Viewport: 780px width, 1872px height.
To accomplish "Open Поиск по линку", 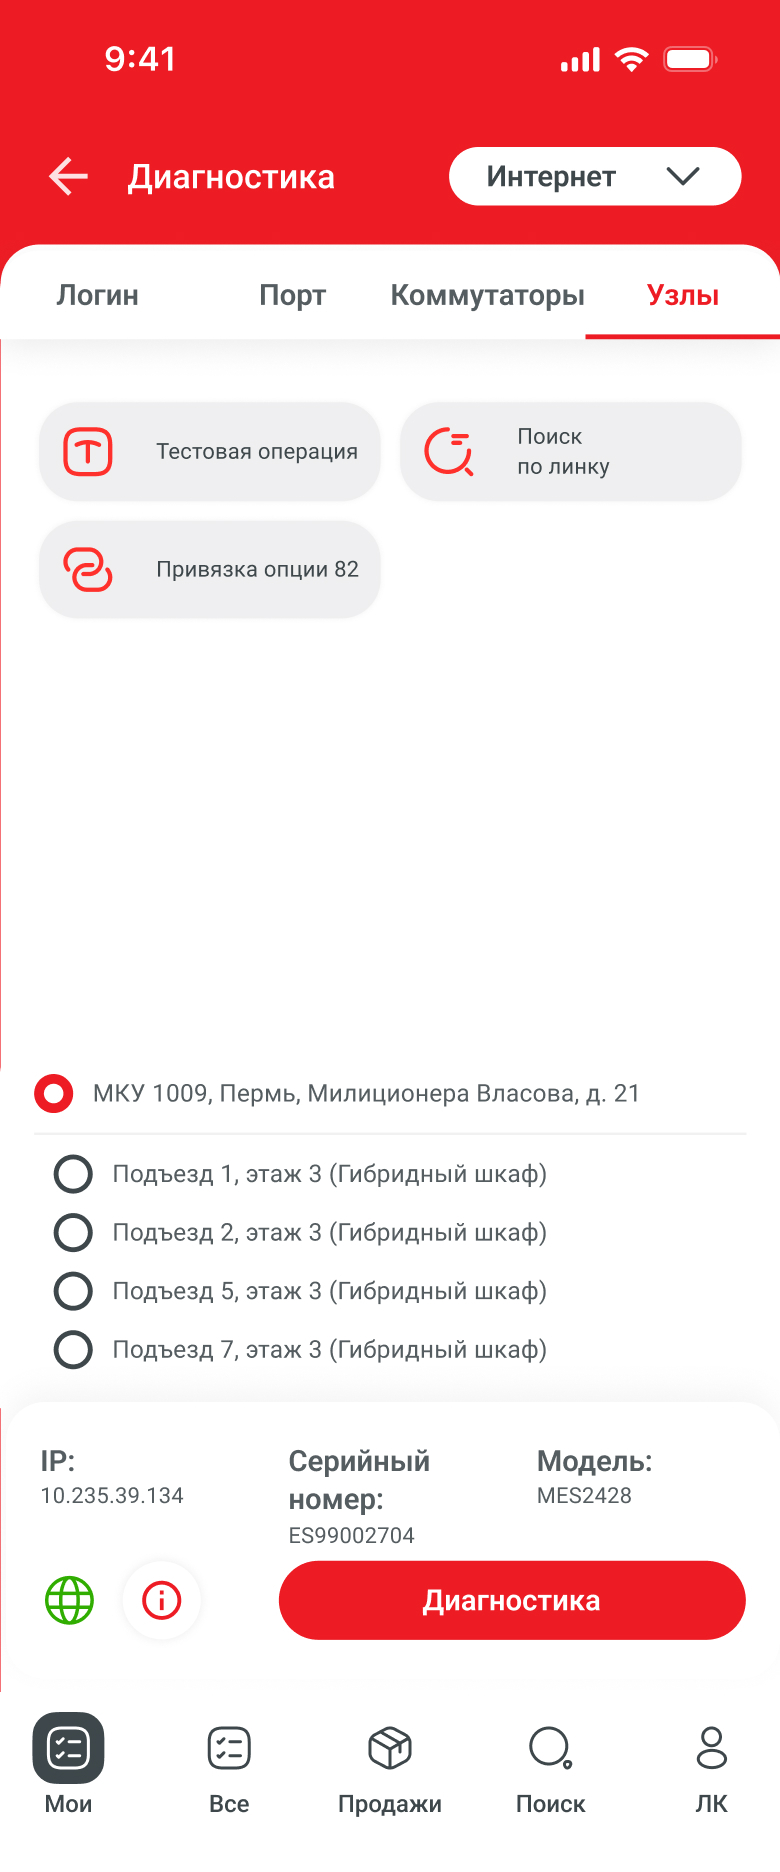I will click(570, 451).
